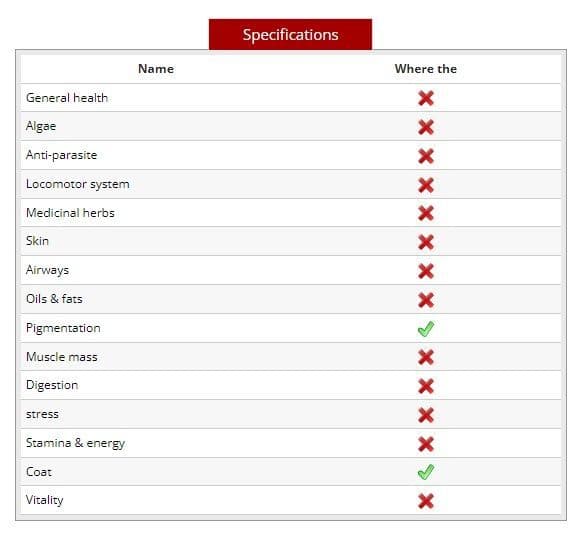
Task: Click the red cross next to Algae
Action: point(426,127)
